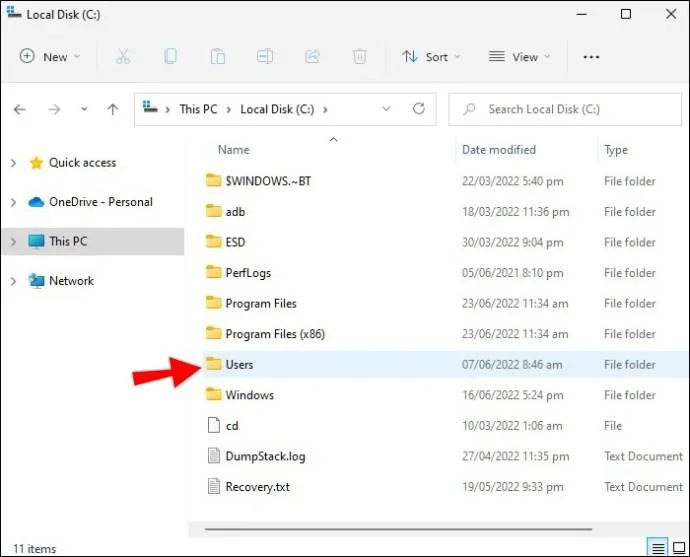
Task: Switch to Large icons view layout
Action: 679,548
